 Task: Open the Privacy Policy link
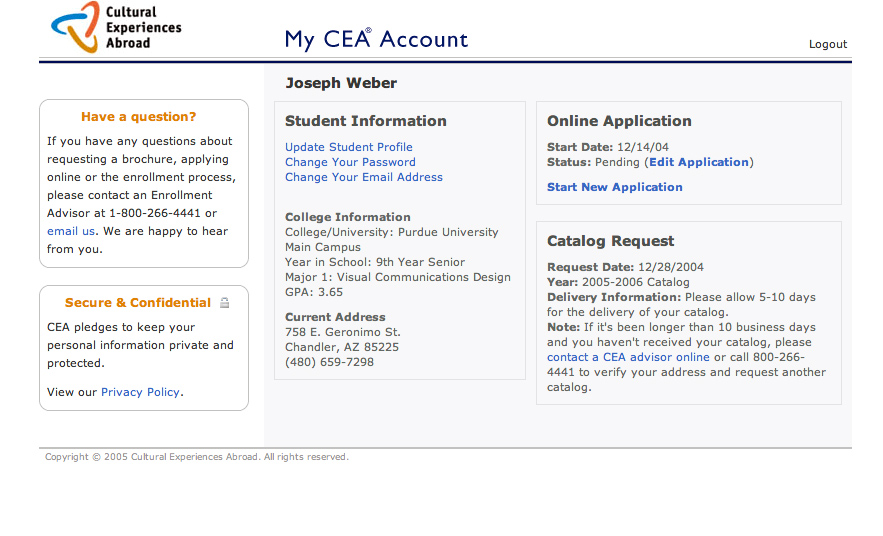[x=140, y=392]
